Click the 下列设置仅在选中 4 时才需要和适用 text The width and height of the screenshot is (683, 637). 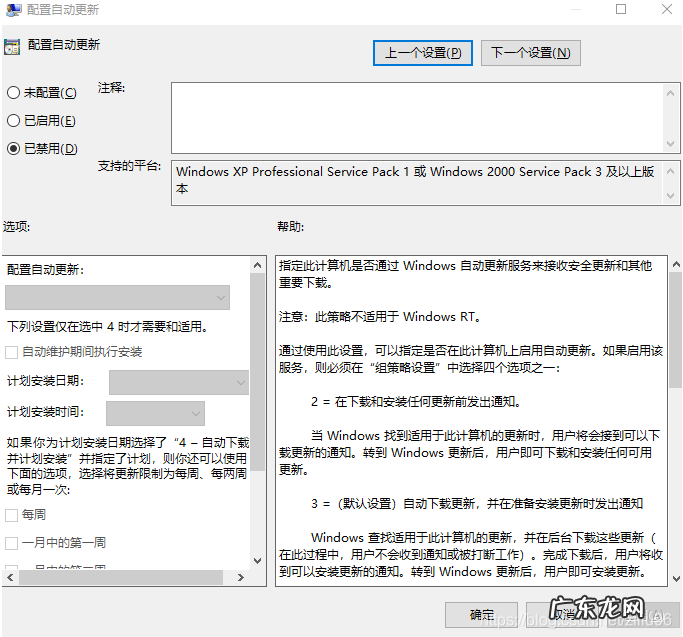(x=107, y=326)
